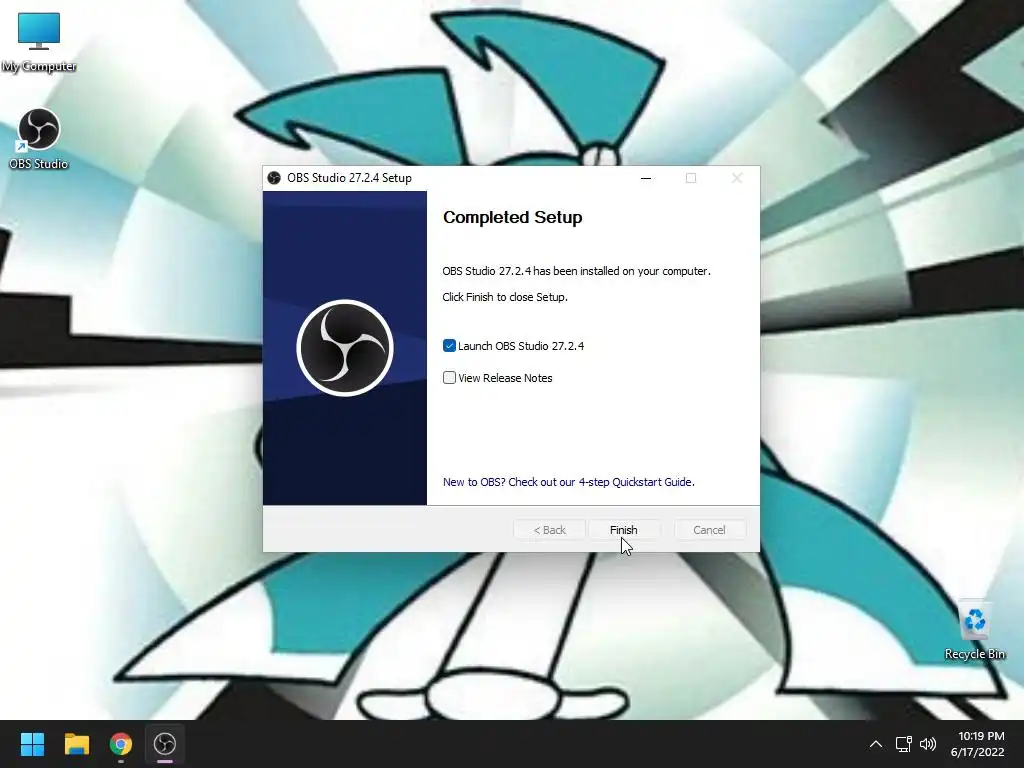Minimize the OBS Studio Setup window
1024x768 pixels.
click(x=646, y=178)
